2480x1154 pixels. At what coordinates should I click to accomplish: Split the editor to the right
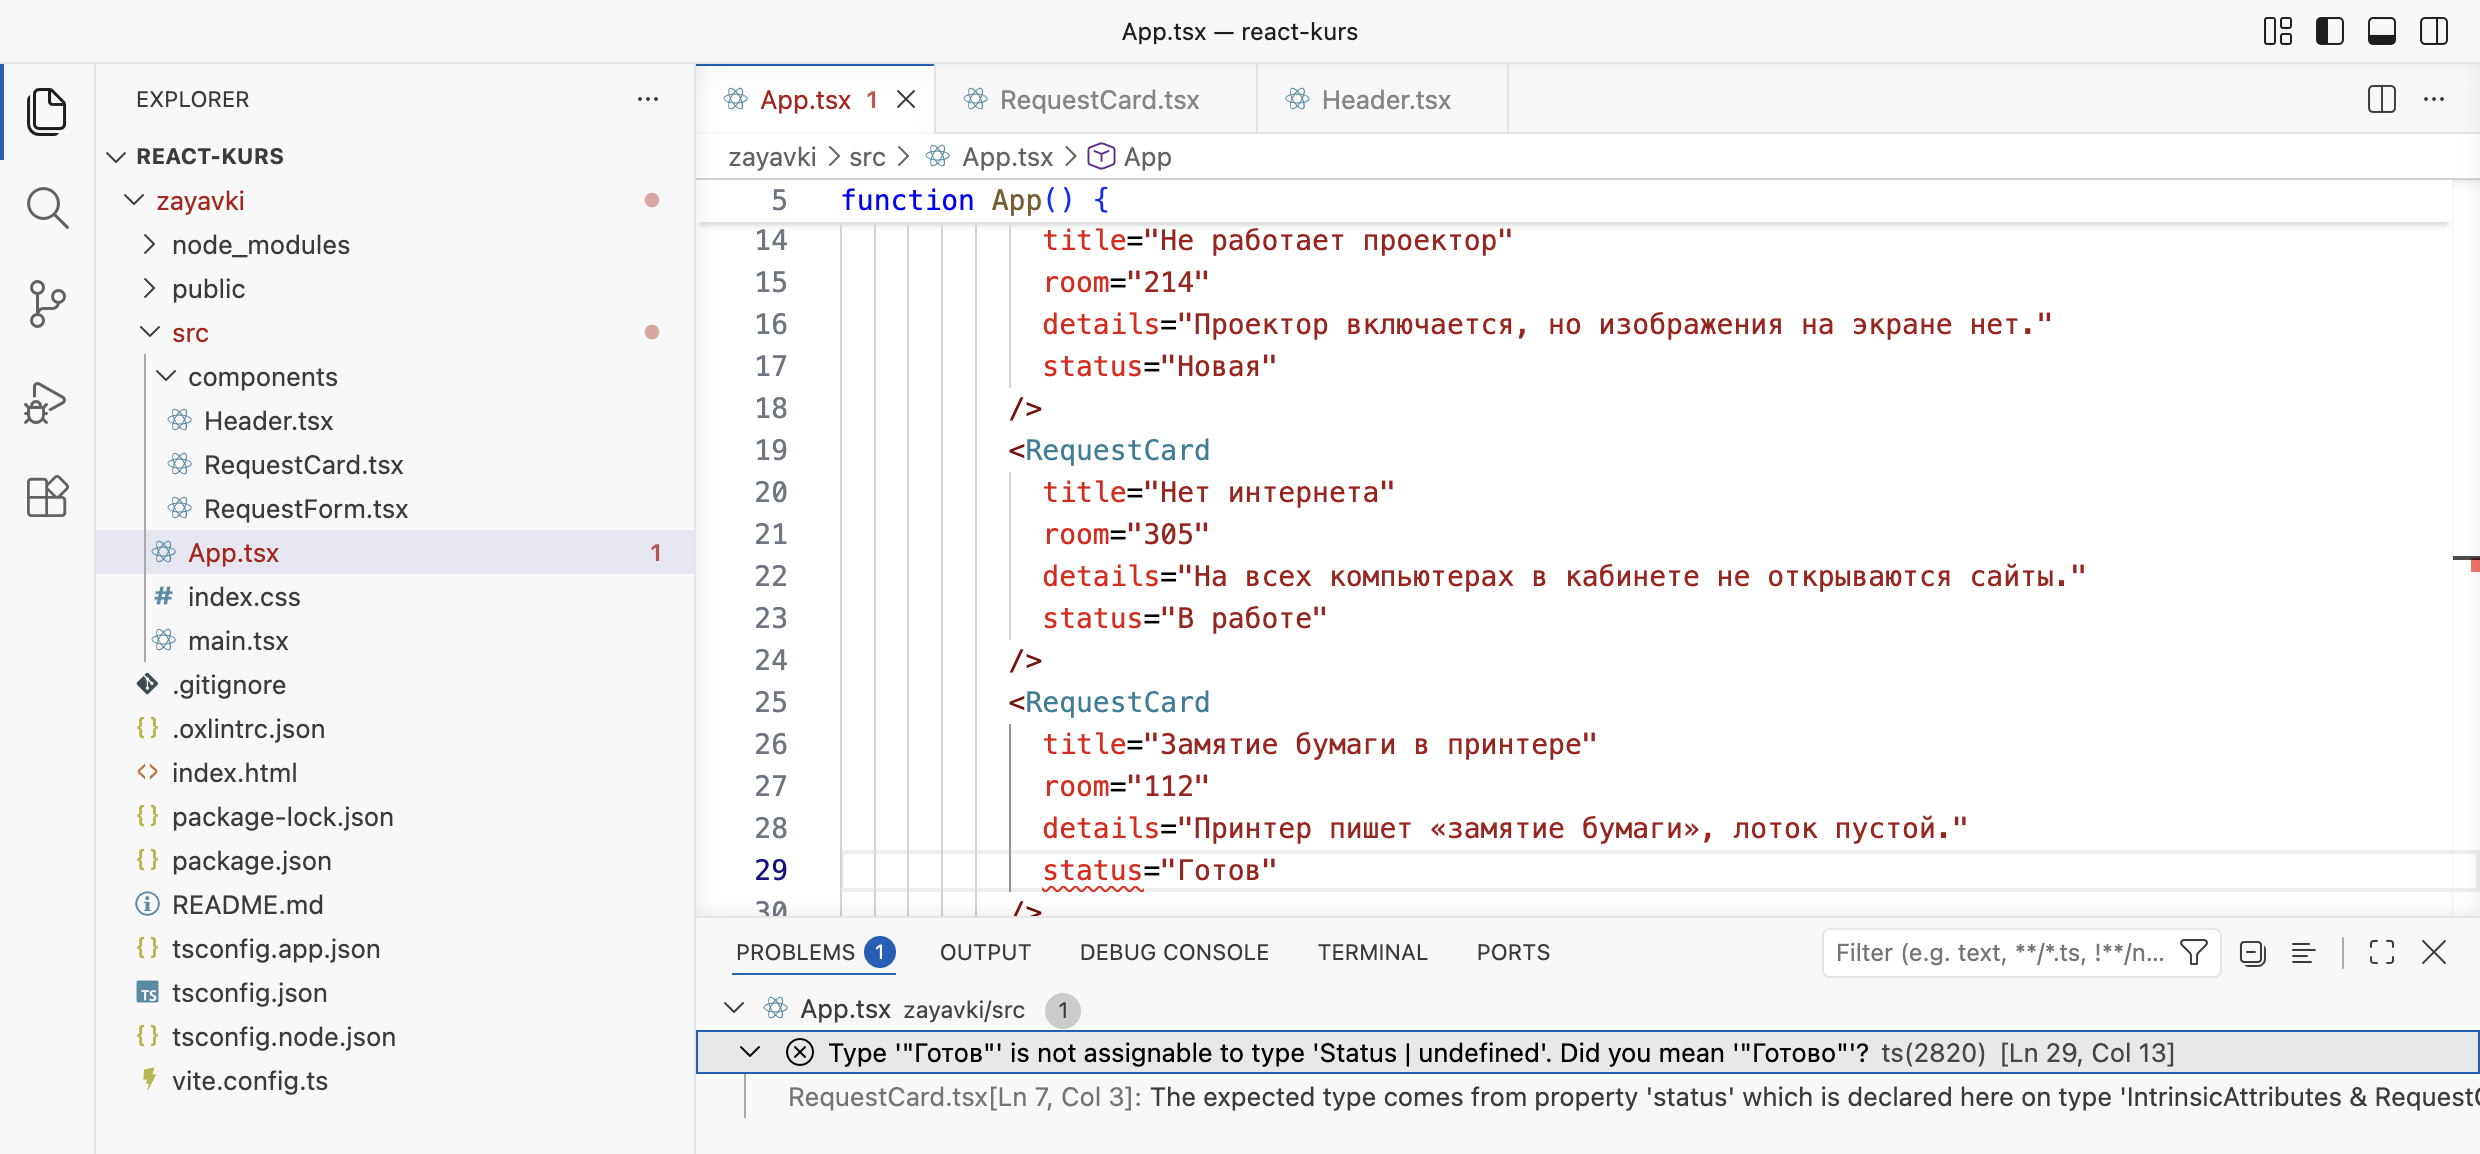point(2382,99)
